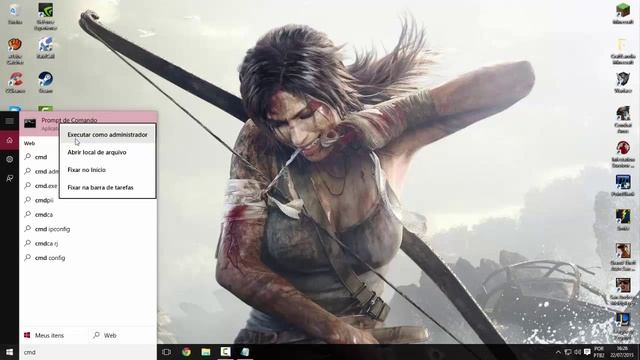
Task: Open settings gear in search sidebar
Action: pos(9,159)
